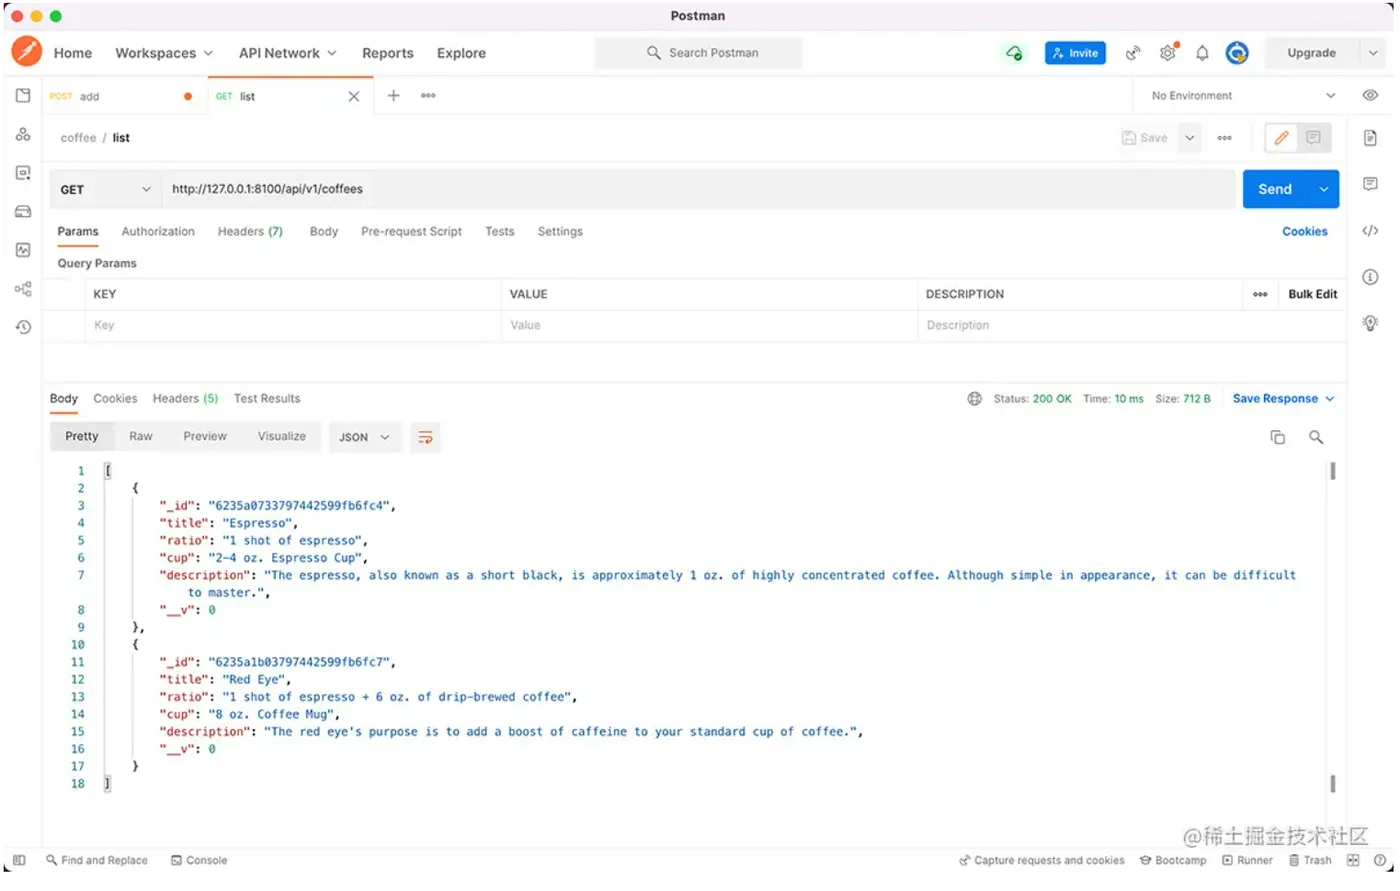Viewport: 1400px width, 891px height.
Task: Open the Save dropdown arrow
Action: [x=1190, y=138]
